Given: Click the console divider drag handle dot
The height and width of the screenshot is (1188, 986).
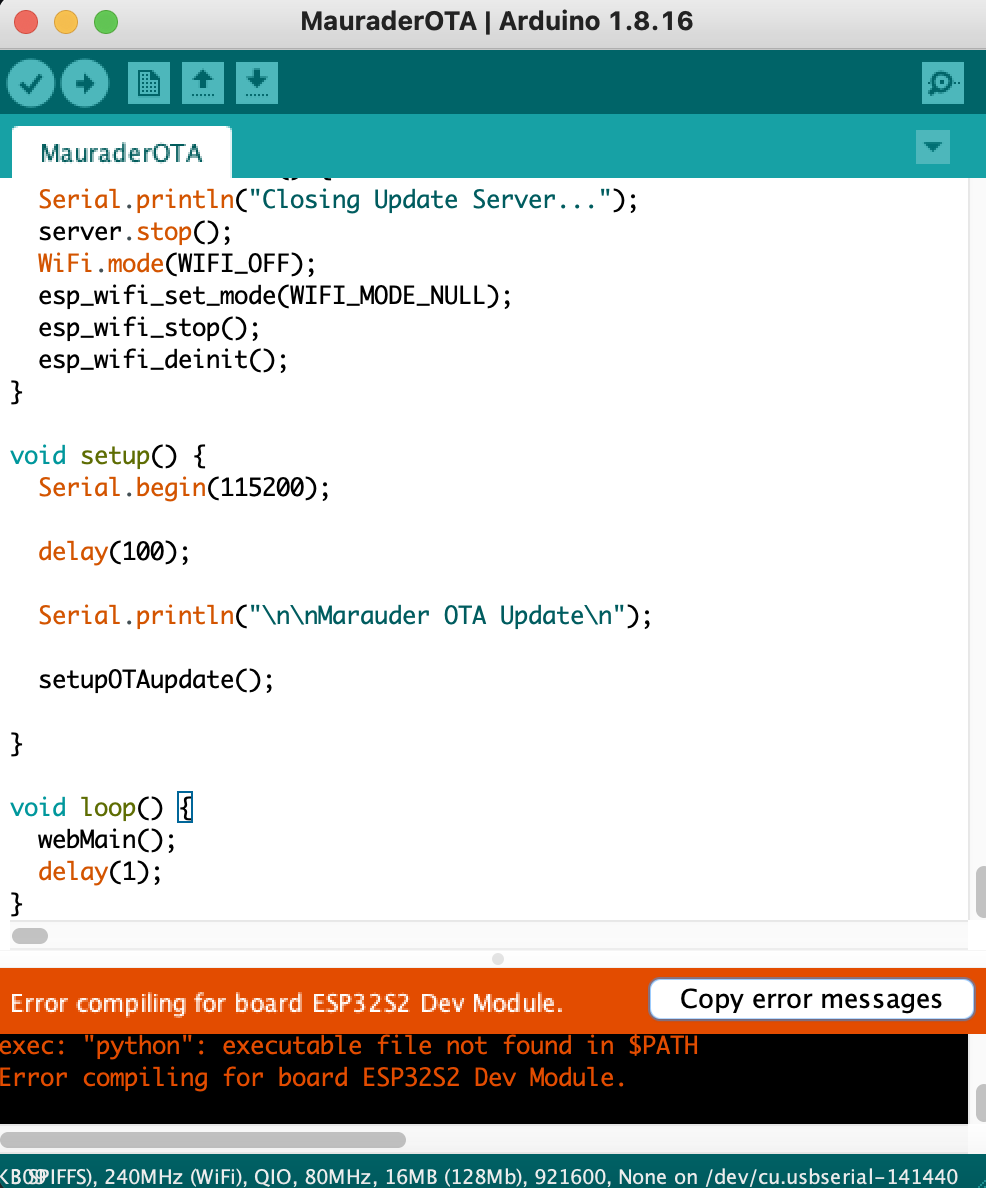Looking at the screenshot, I should point(498,959).
